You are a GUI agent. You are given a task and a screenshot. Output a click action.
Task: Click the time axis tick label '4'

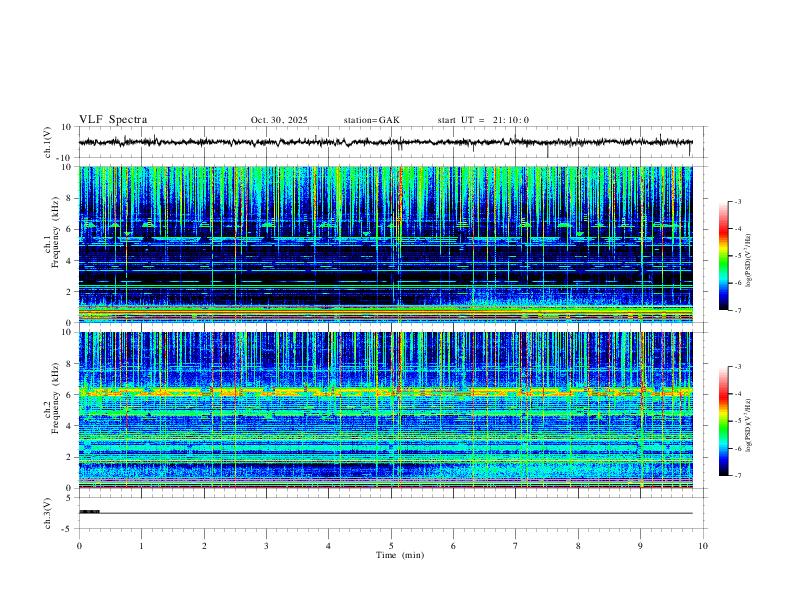[328, 546]
